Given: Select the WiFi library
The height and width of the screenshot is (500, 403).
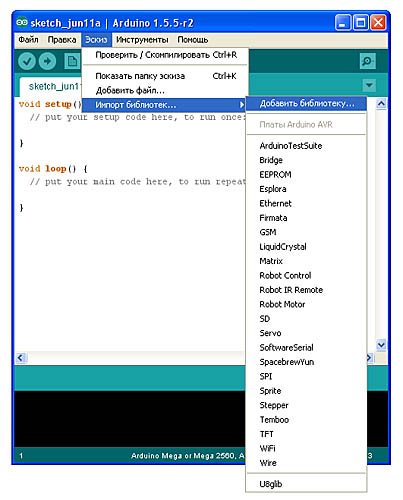Looking at the screenshot, I should pyautogui.click(x=306, y=448).
